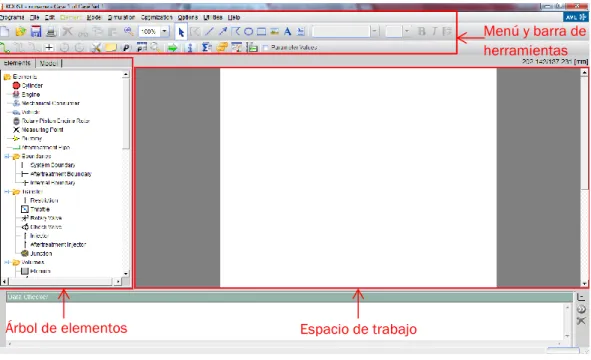Click the zoom magnifier icon beside 100%
Screen dimensions: 591x360
tap(129, 31)
